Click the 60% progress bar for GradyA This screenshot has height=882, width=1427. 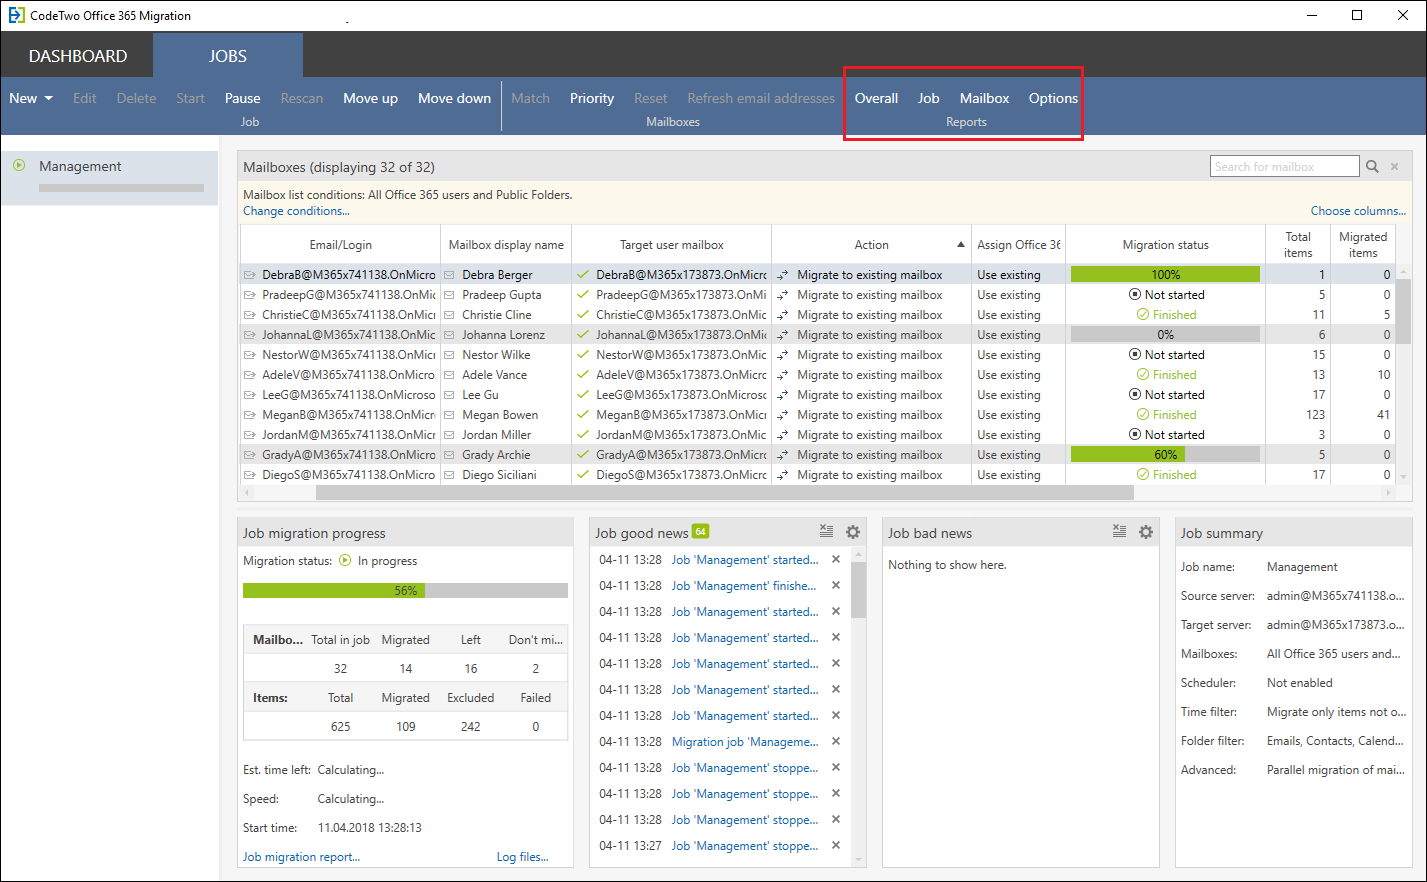(x=1165, y=454)
